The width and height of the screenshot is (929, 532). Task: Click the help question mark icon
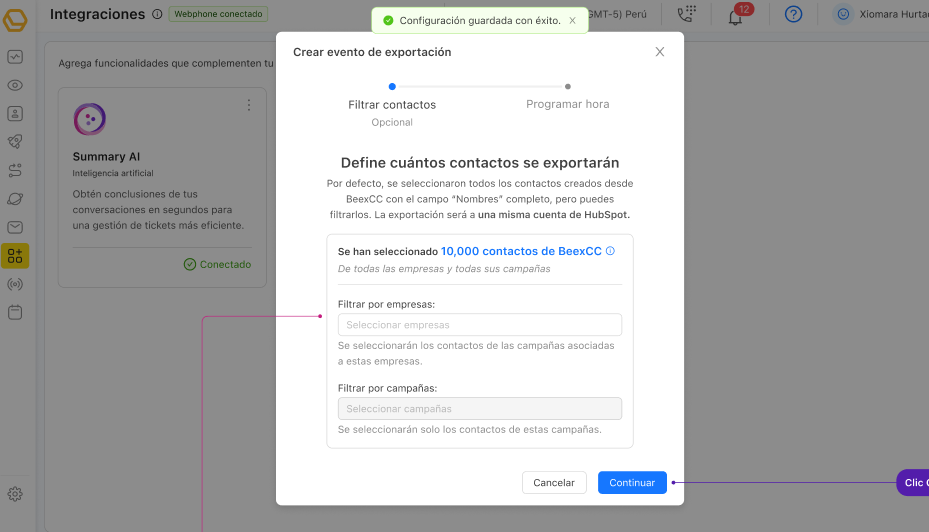tap(793, 15)
